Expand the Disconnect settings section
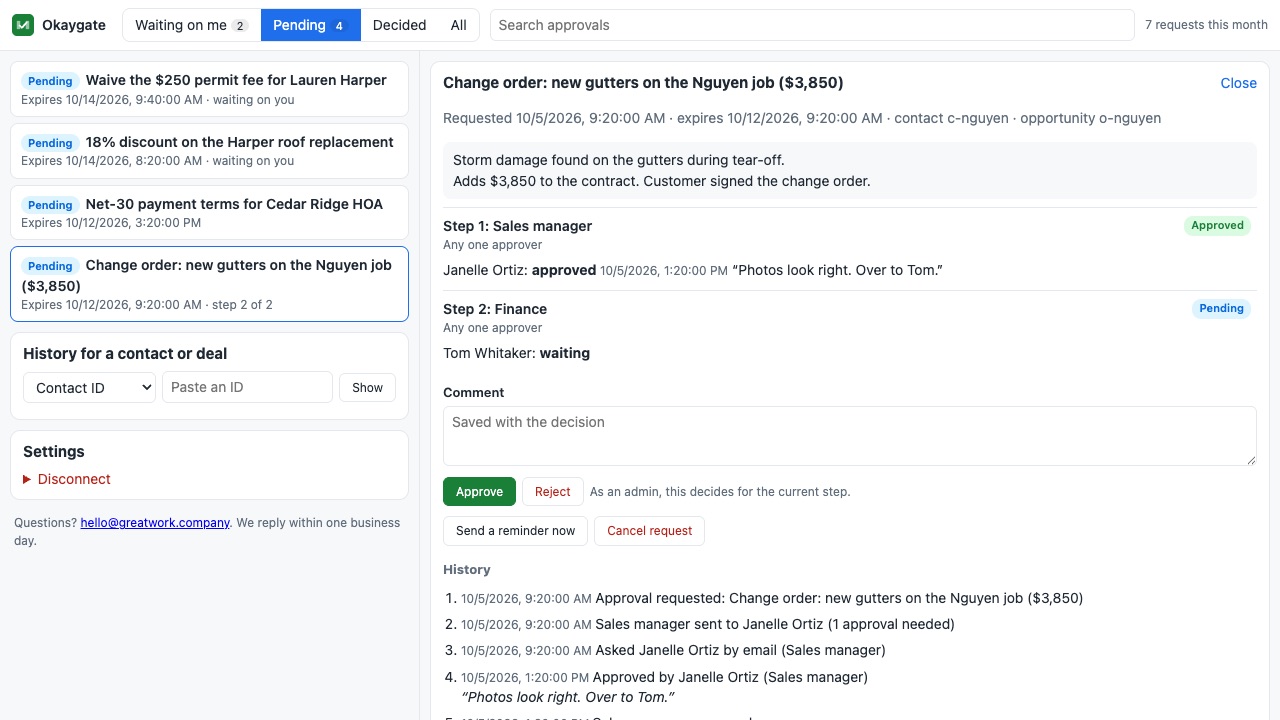Viewport: 1280px width, 720px height. point(67,479)
